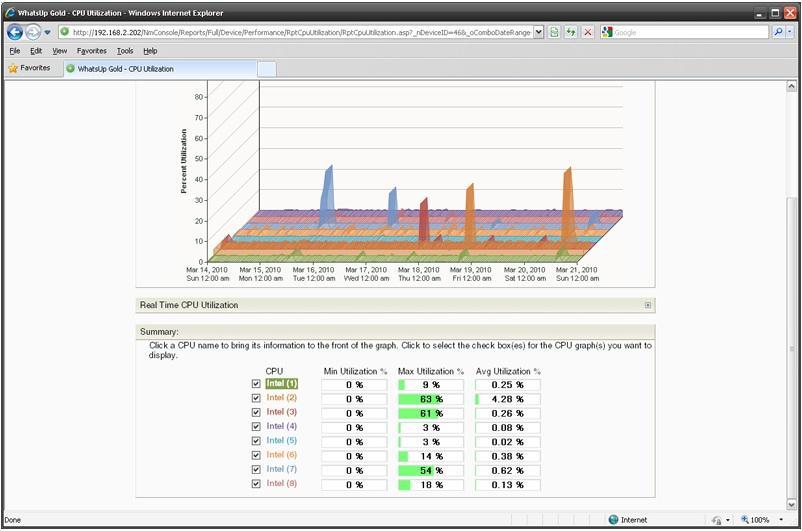The image size is (802, 531).
Task: Click the 18 % max utilization value
Action: 431,485
